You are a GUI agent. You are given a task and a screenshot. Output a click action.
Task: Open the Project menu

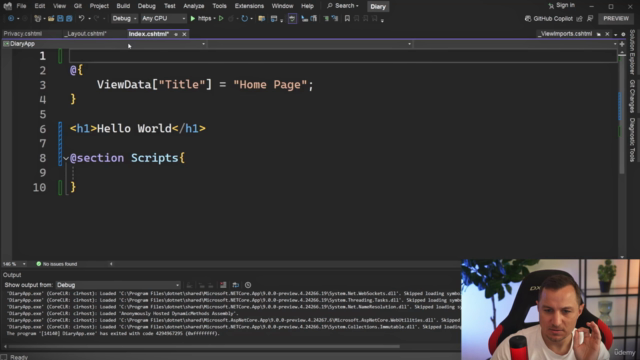(x=99, y=6)
